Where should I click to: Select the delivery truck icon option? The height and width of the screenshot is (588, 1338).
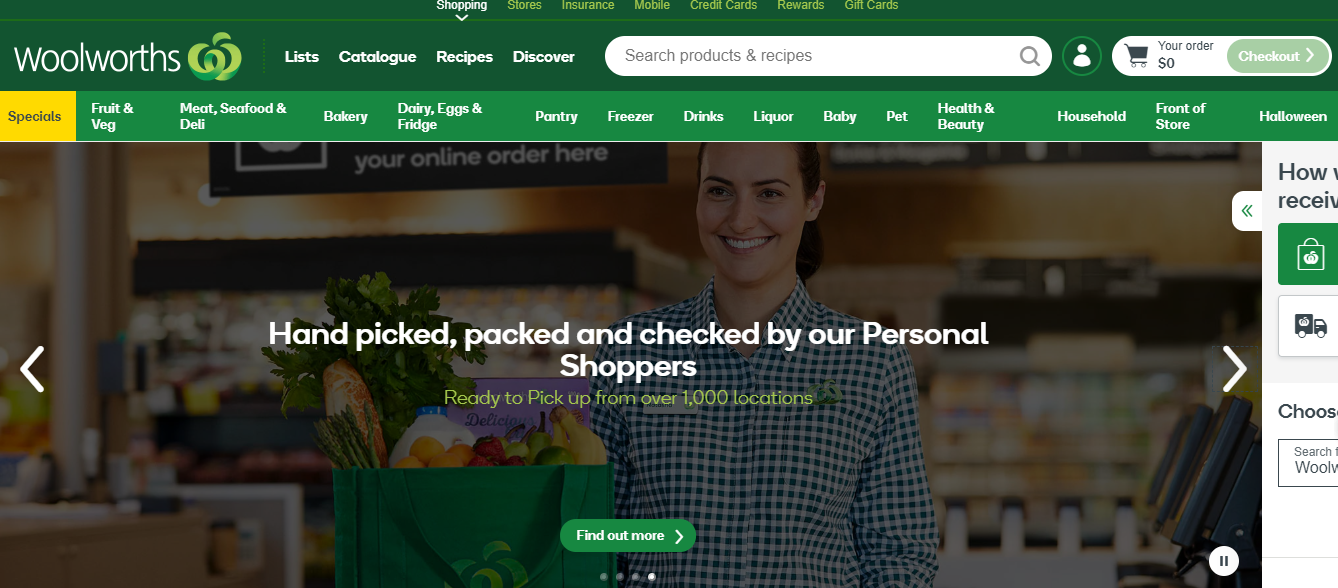1310,326
